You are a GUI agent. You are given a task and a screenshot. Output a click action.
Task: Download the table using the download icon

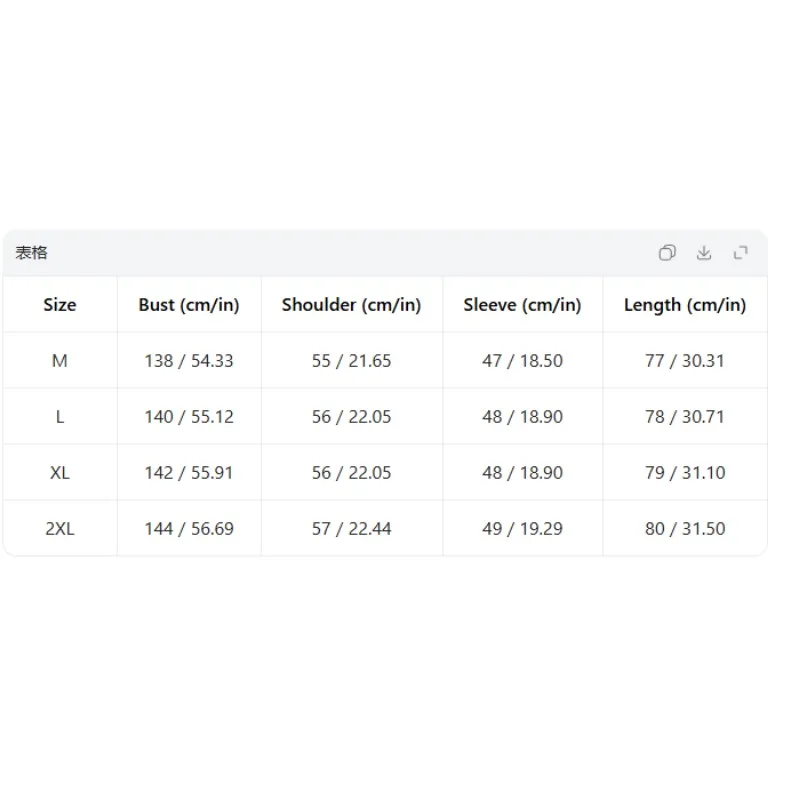click(704, 253)
